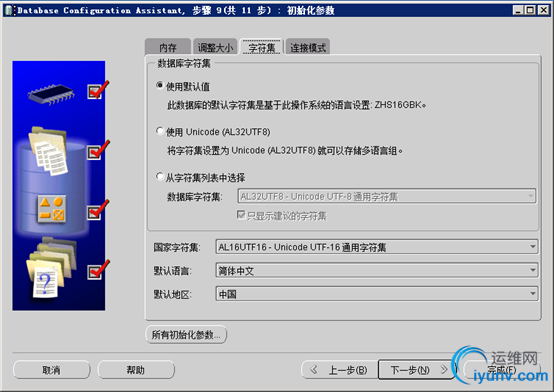Click the 数据库字符集 group title
This screenshot has width=554, height=392.
[x=184, y=63]
